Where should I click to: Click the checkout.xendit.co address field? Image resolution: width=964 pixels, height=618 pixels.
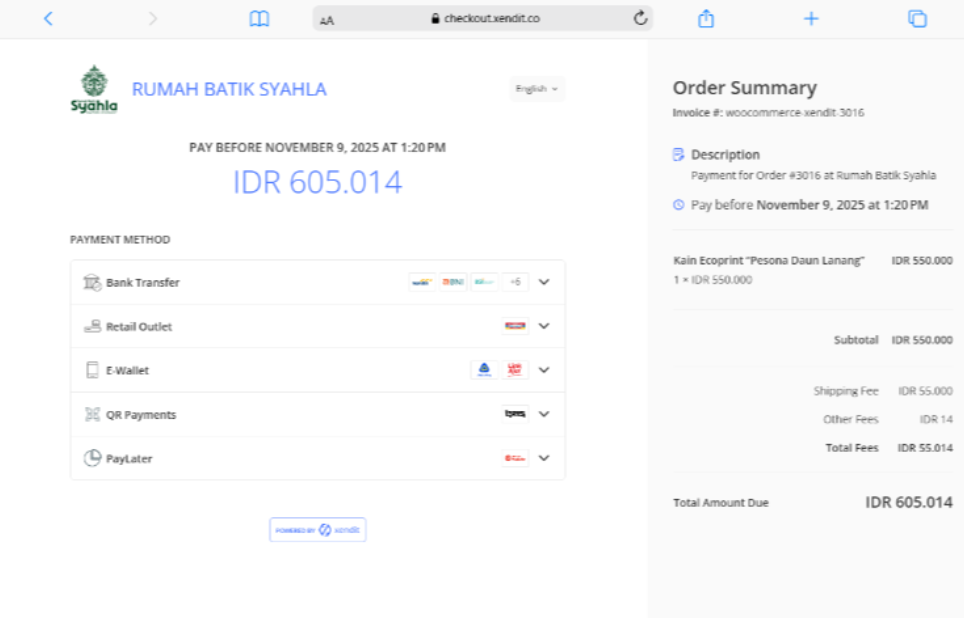[x=485, y=18]
